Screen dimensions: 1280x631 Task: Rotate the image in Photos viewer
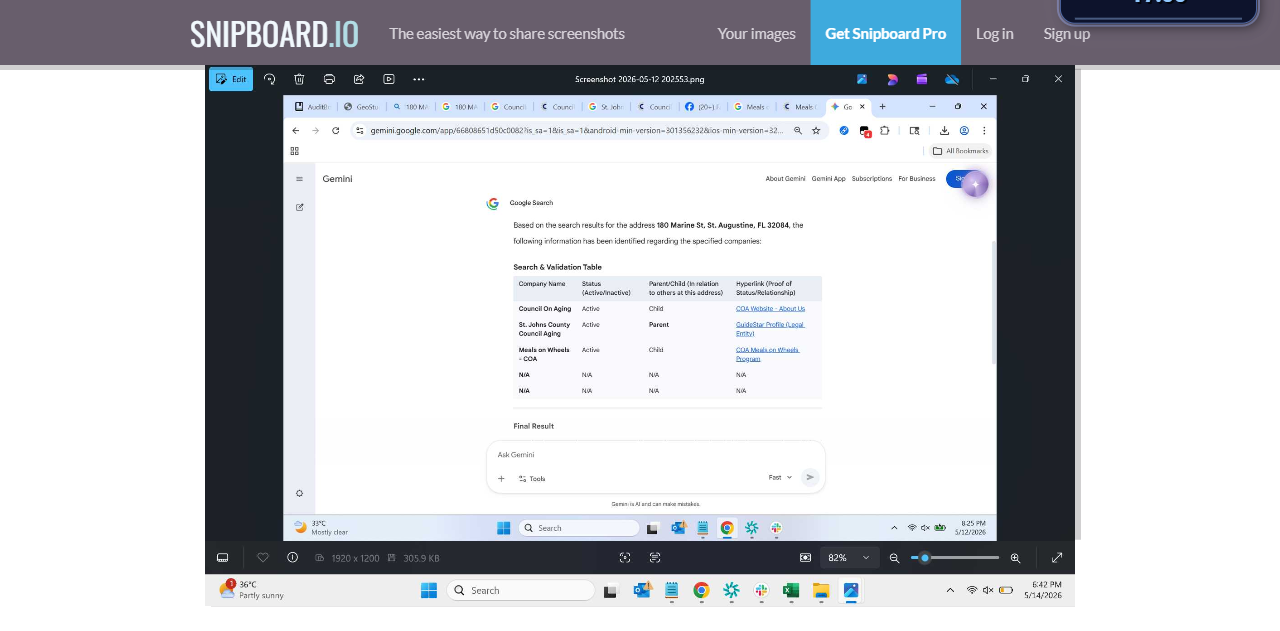269,79
